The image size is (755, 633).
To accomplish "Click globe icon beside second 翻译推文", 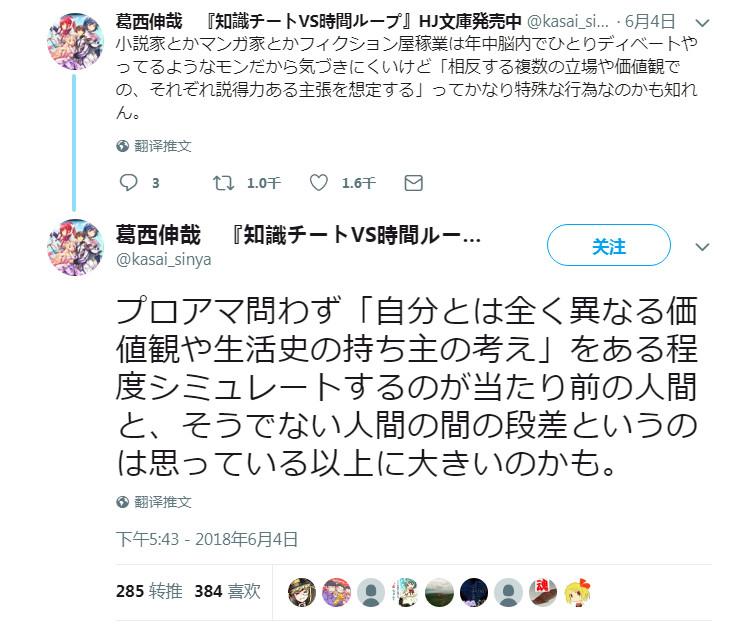I will click(122, 502).
